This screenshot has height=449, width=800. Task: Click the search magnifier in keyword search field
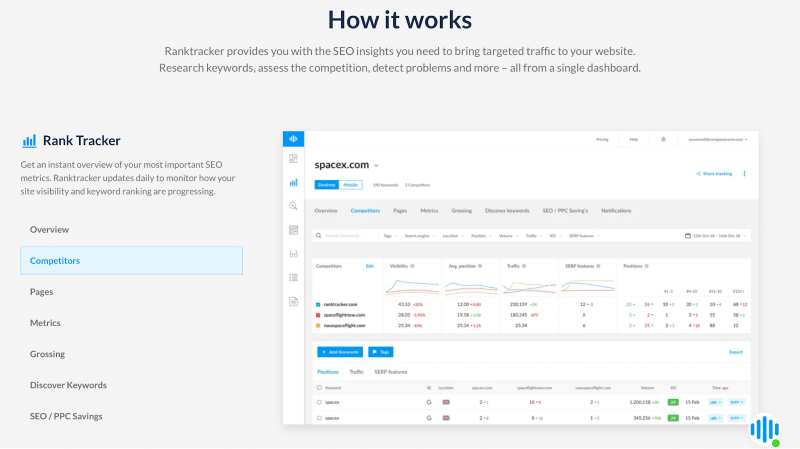coord(318,236)
